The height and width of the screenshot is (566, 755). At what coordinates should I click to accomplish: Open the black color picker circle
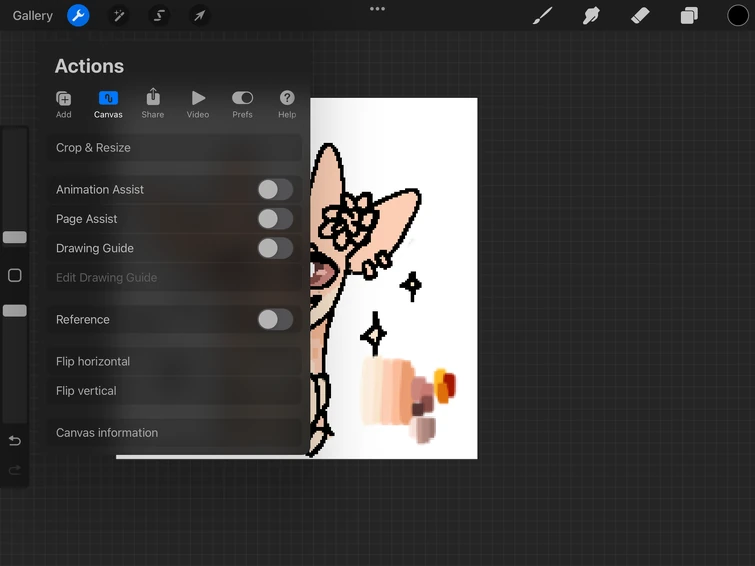point(738,16)
